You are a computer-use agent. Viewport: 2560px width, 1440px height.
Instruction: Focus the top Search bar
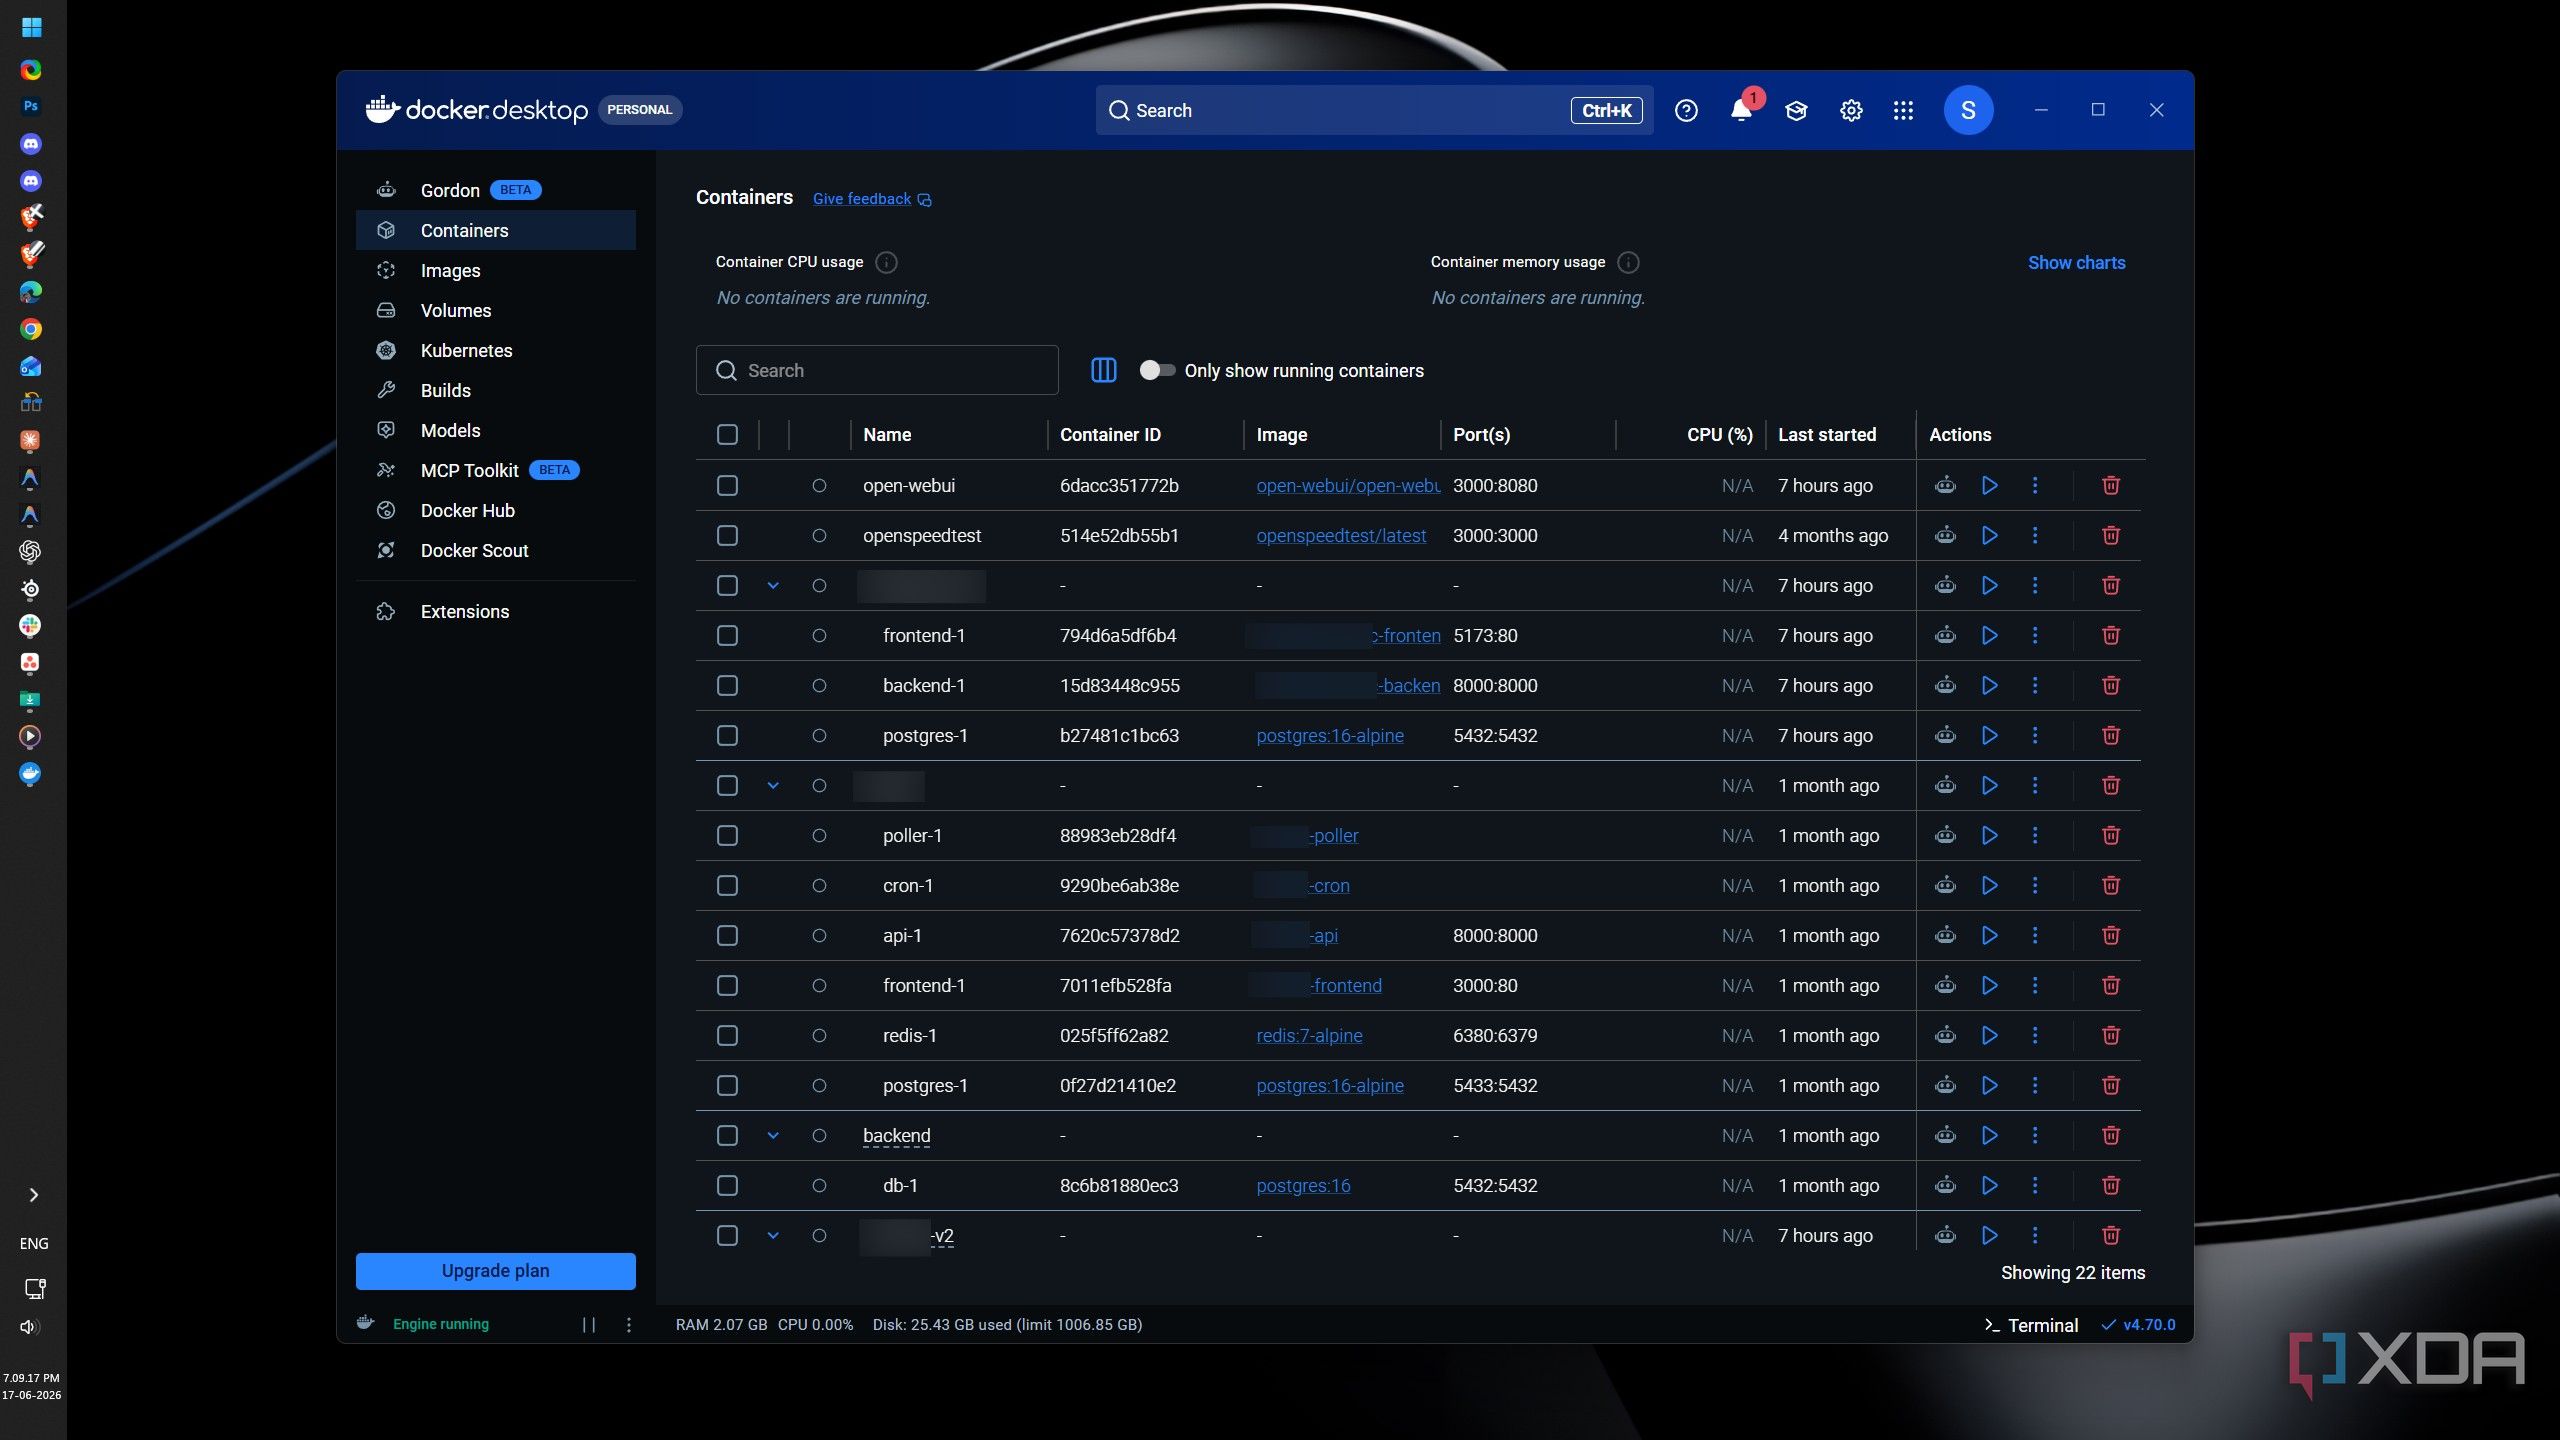click(x=1374, y=110)
